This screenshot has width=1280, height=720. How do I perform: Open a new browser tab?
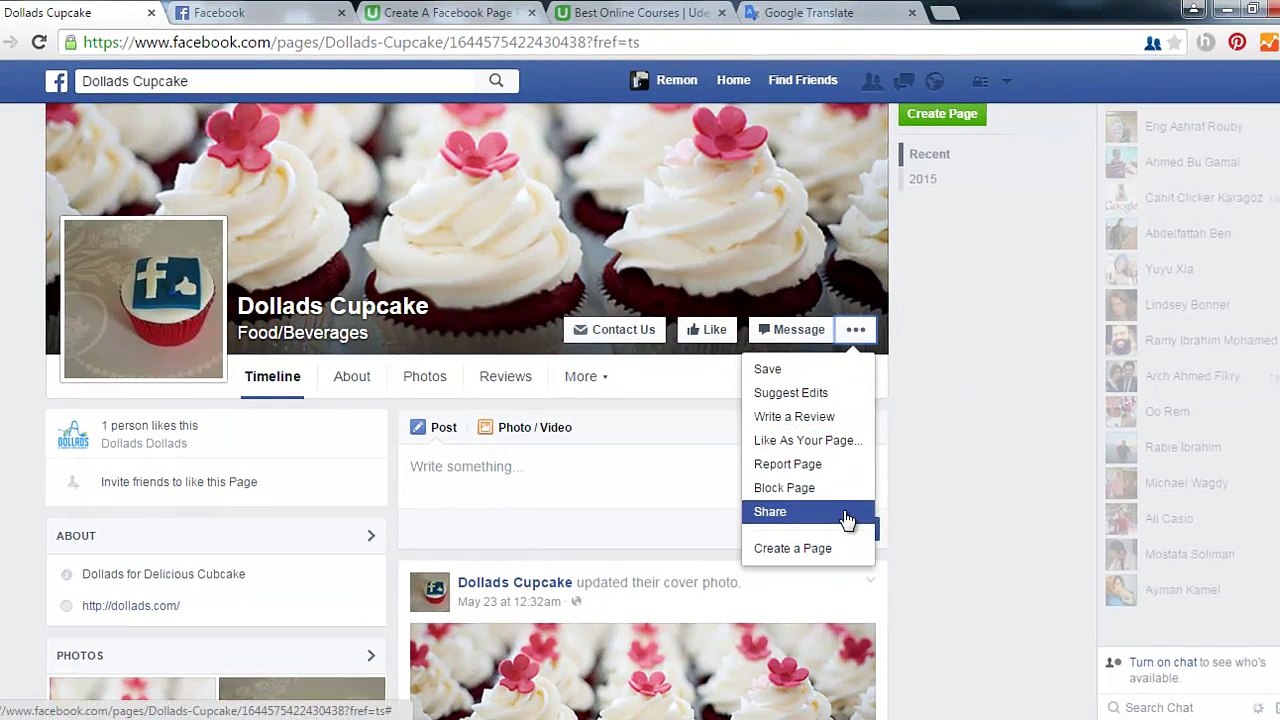click(x=945, y=13)
